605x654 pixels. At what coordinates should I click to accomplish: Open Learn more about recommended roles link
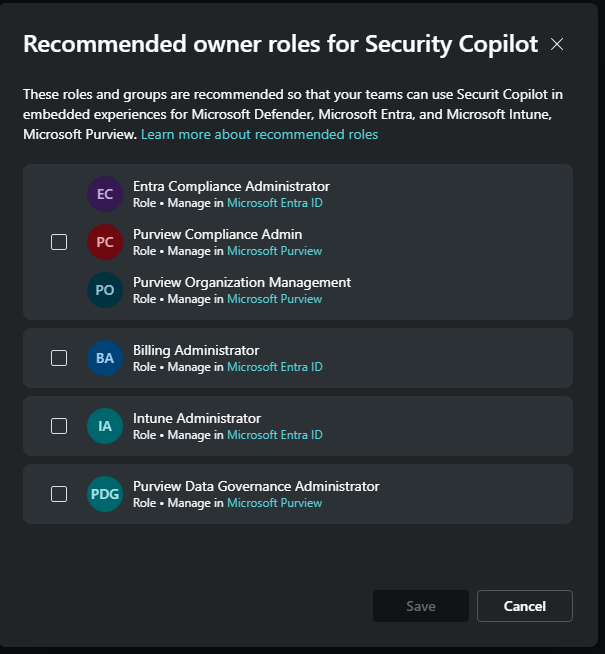pyautogui.click(x=259, y=134)
